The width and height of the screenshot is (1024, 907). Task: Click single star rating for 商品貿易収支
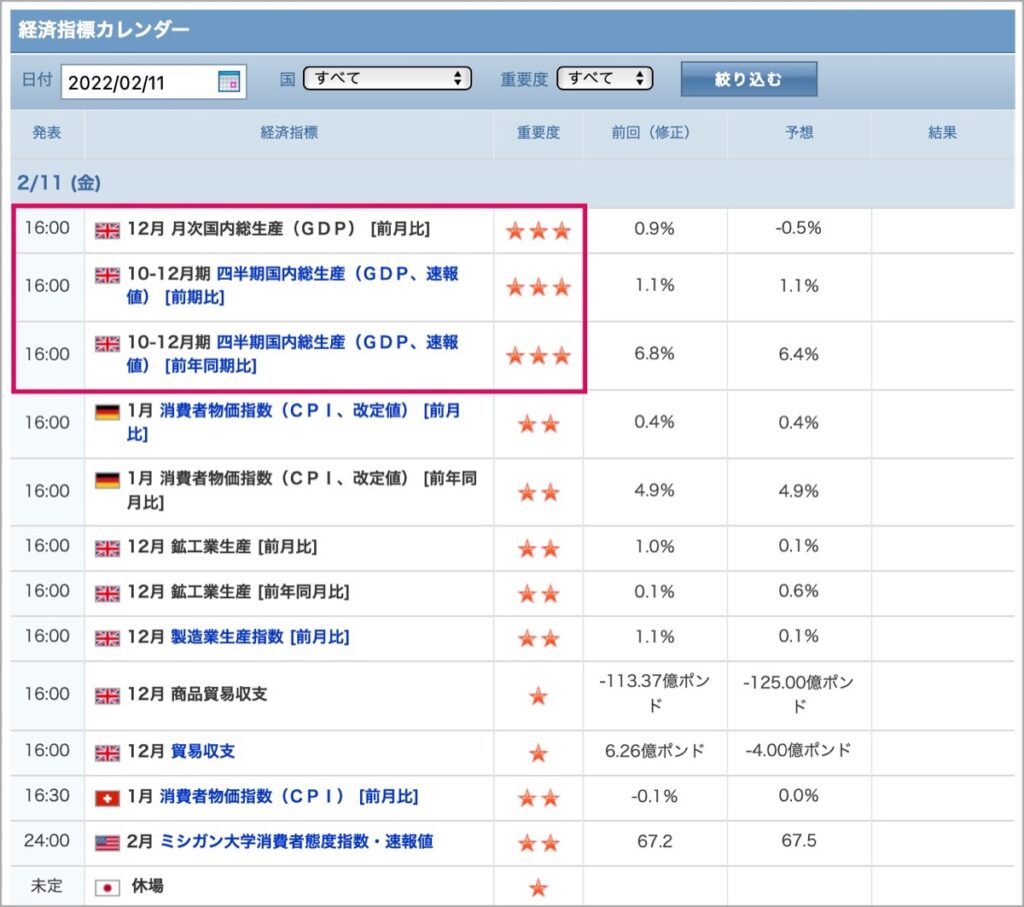(538, 696)
